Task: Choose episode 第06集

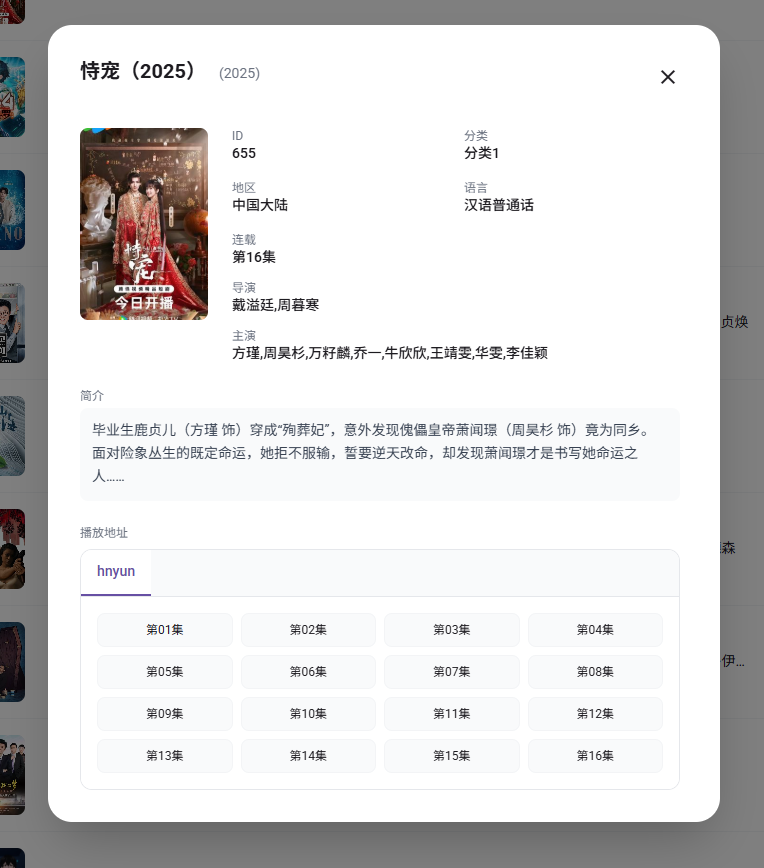Action: (308, 672)
